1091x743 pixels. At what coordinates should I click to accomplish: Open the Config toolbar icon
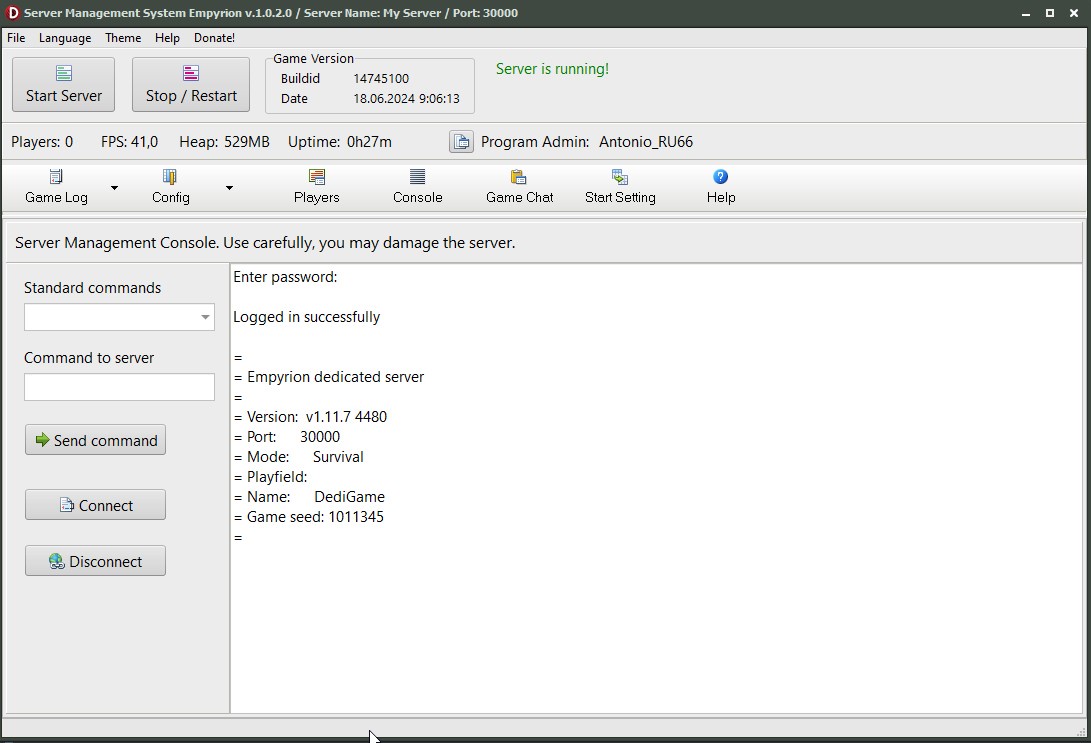click(170, 186)
